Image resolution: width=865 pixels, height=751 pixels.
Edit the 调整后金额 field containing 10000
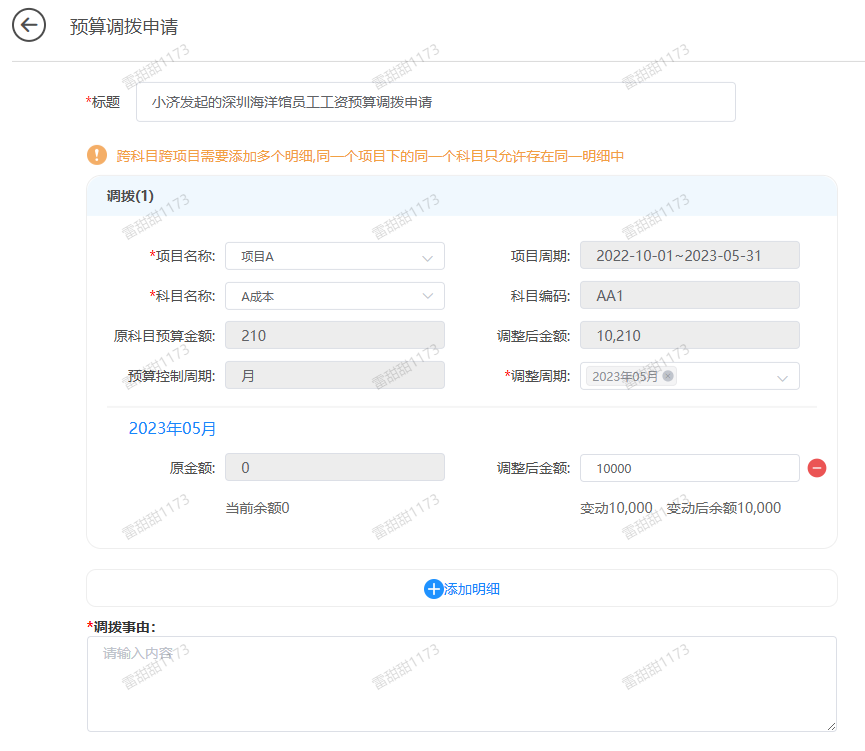690,468
